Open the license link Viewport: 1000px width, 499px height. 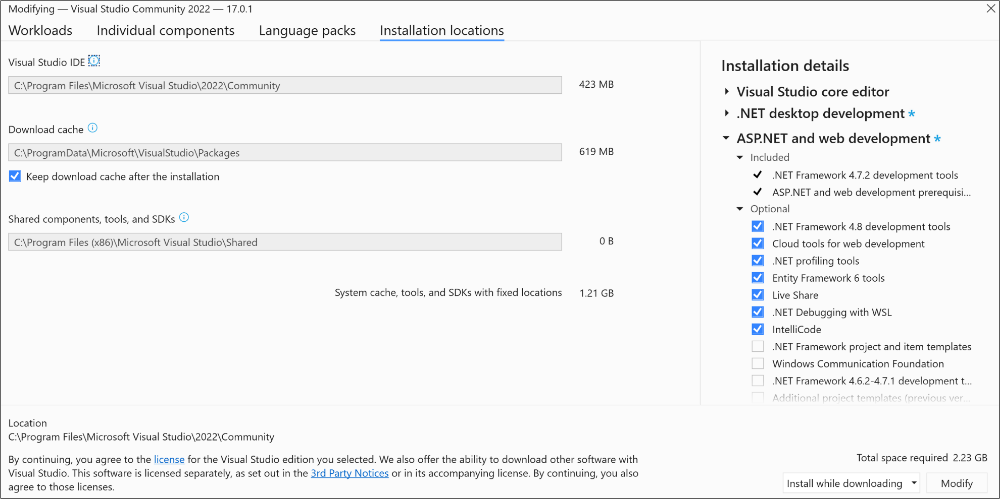[x=169, y=459]
